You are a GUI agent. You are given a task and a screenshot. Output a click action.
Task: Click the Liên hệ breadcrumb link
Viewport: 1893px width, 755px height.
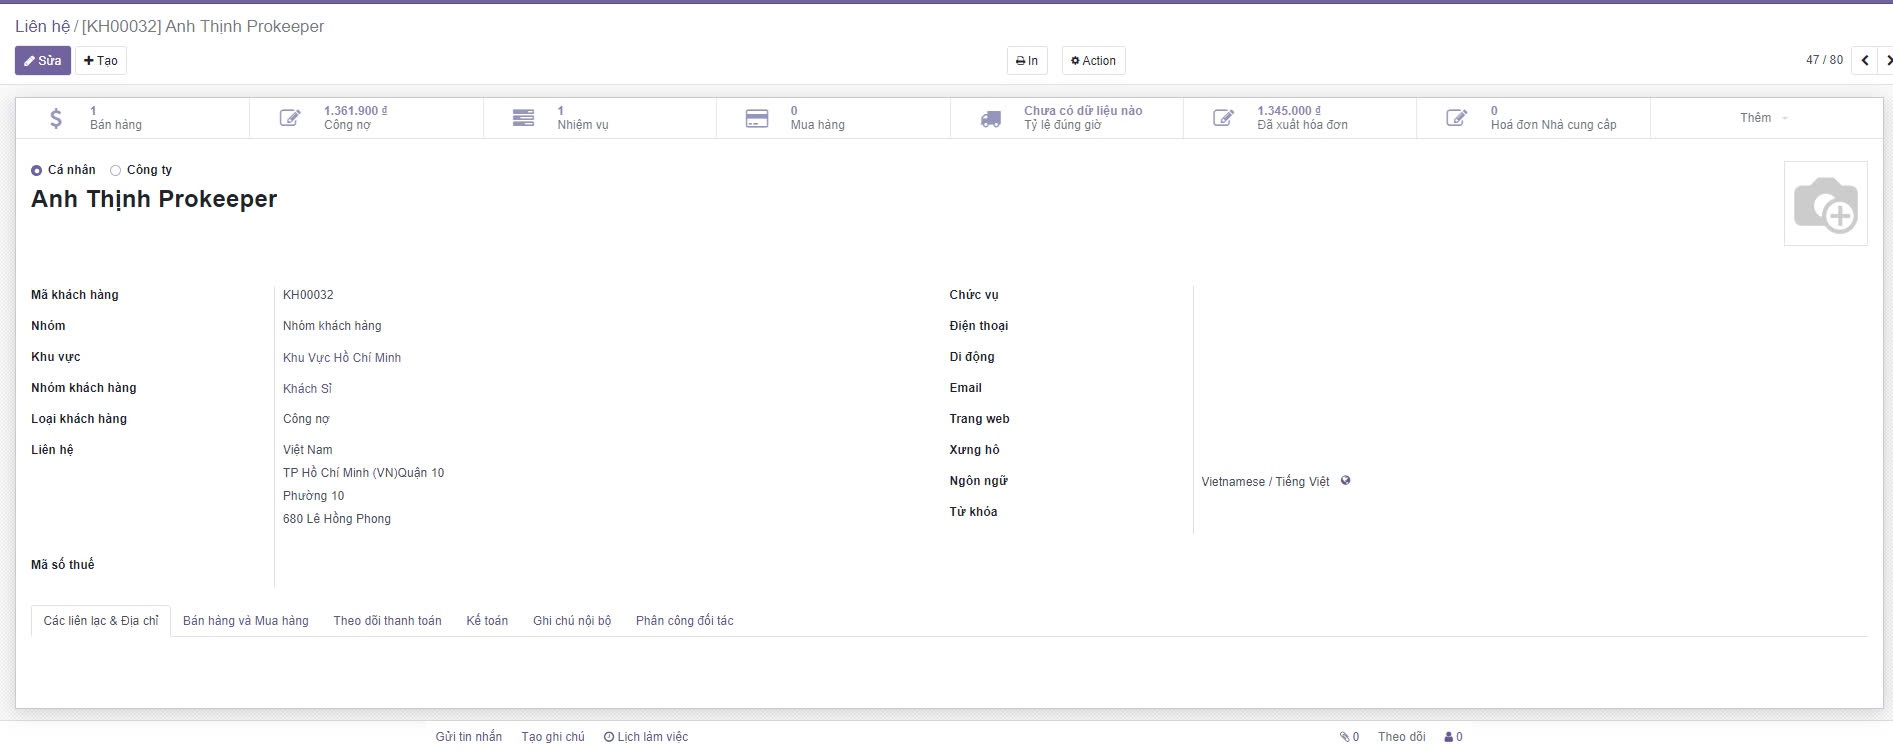coord(42,27)
